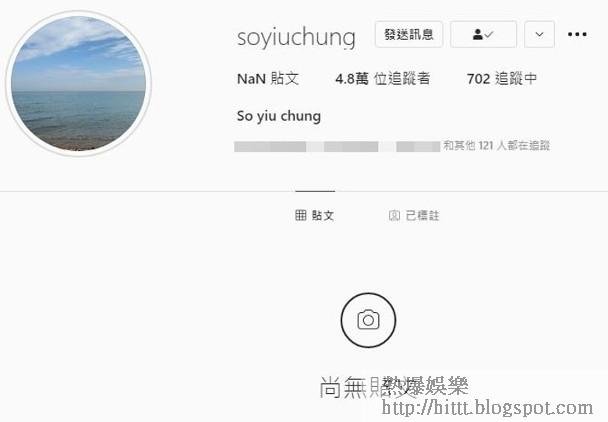Open the soyiuchung profile picture

[79, 83]
